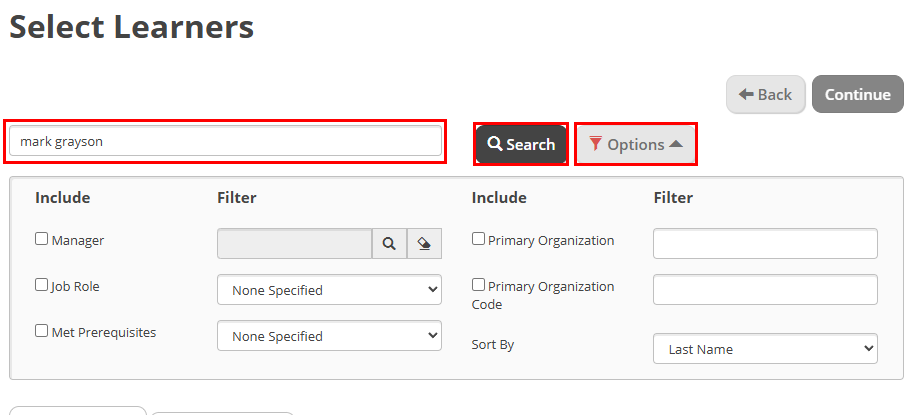This screenshot has width=913, height=415.
Task: Tick the Job Role checkbox
Action: pyautogui.click(x=42, y=285)
